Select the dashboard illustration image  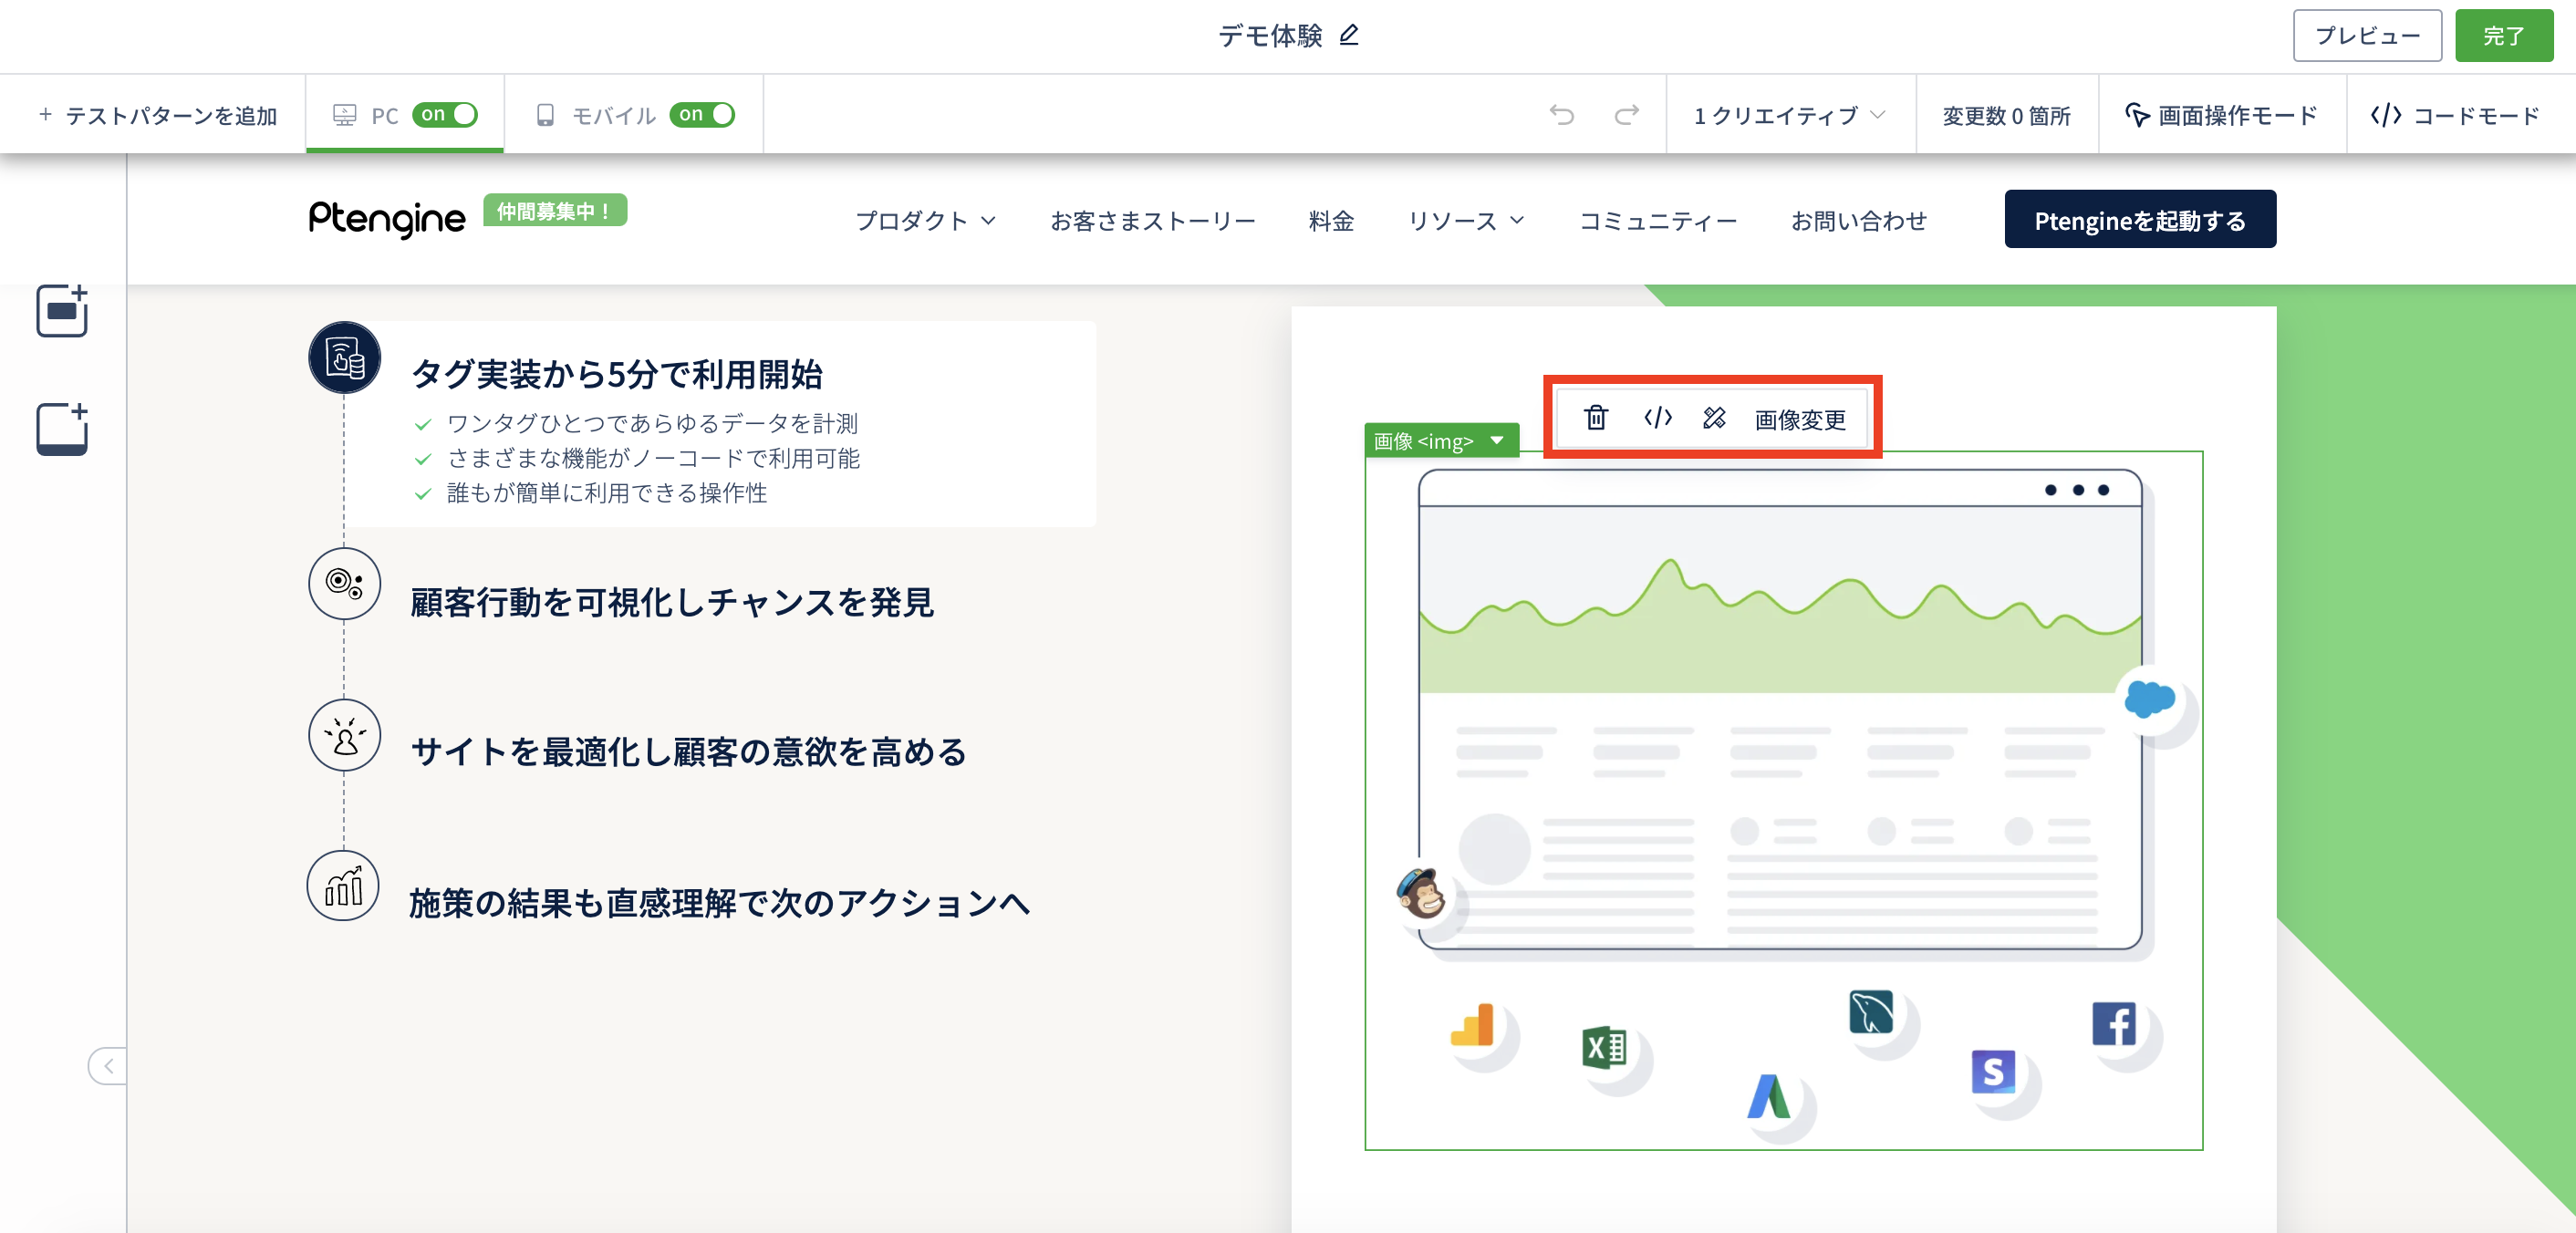1783,800
